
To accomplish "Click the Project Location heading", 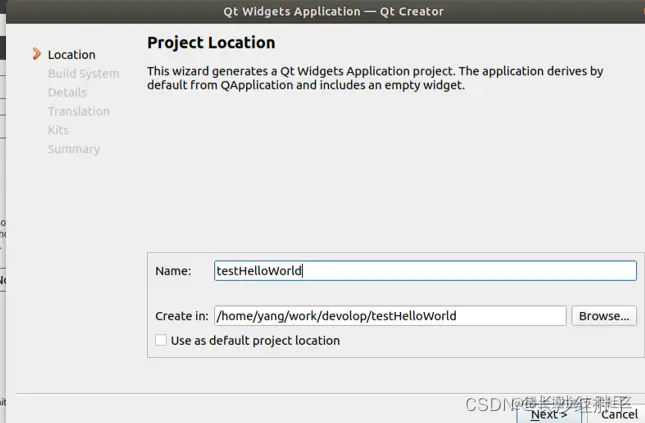I will [211, 43].
